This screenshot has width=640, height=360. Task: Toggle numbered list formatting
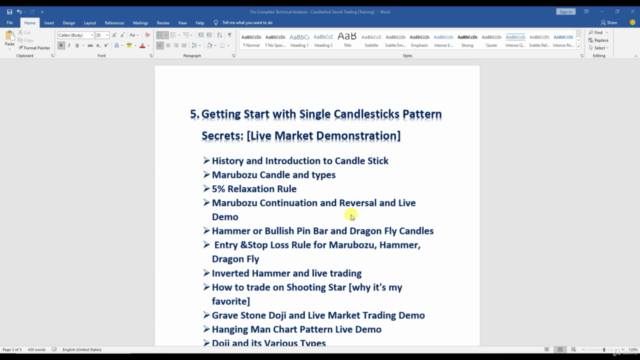[173, 35]
